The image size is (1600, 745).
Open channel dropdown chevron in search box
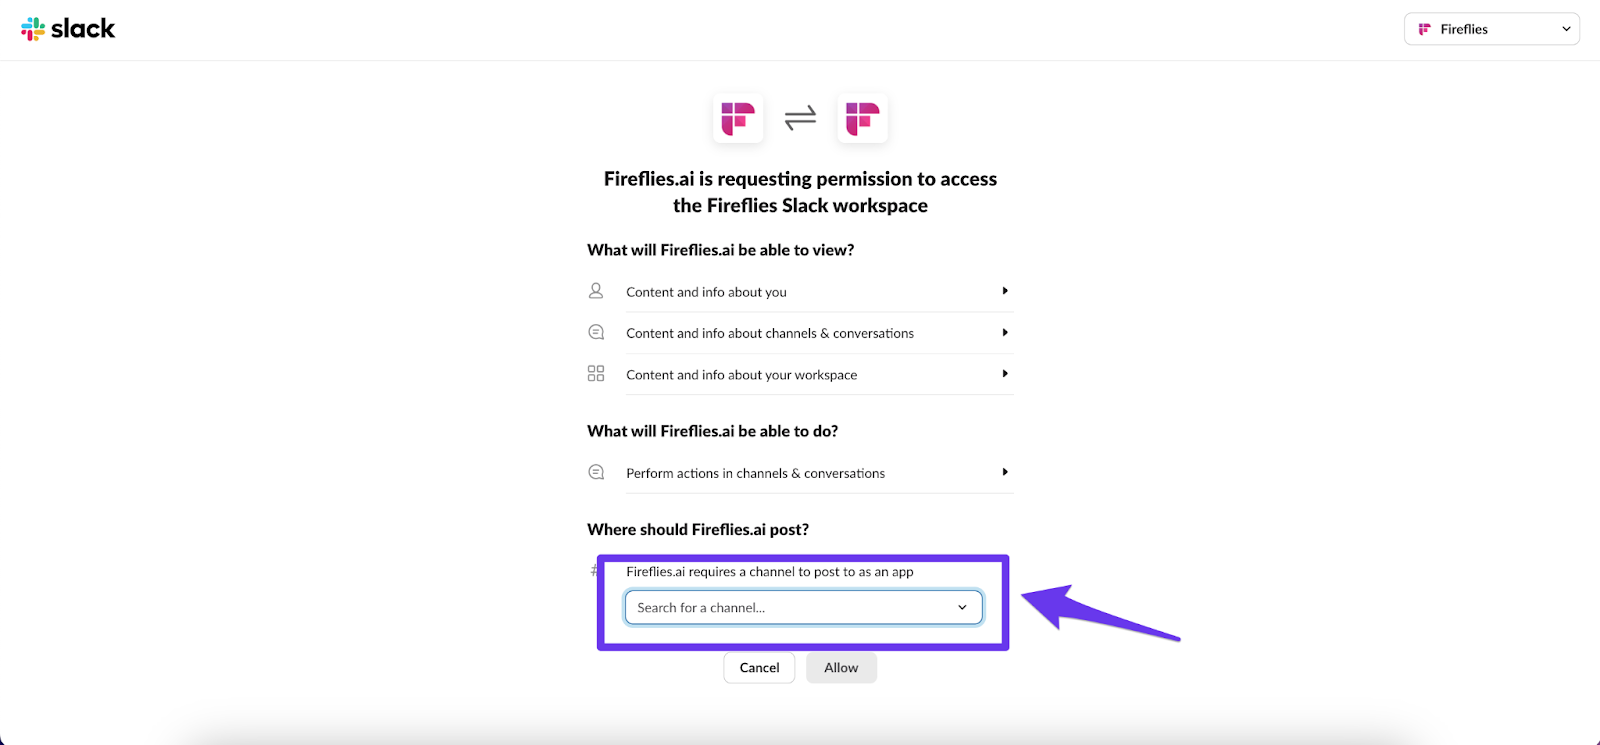[962, 607]
